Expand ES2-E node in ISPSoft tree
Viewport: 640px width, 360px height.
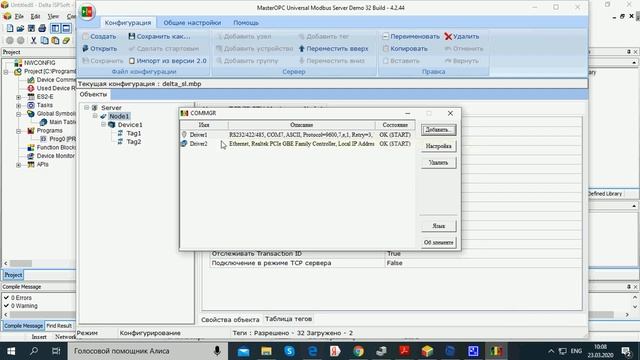(18, 97)
